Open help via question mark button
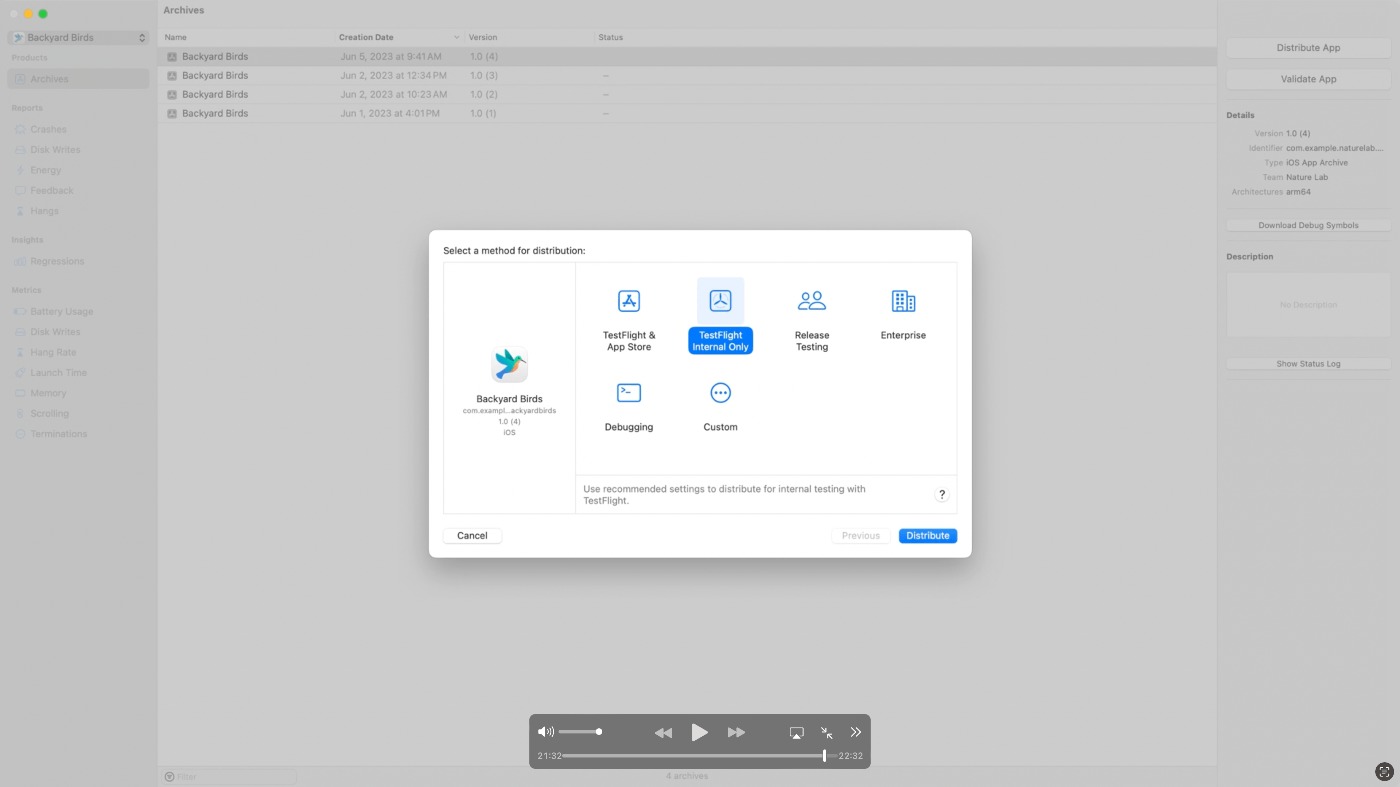Image resolution: width=1400 pixels, height=787 pixels. [941, 495]
